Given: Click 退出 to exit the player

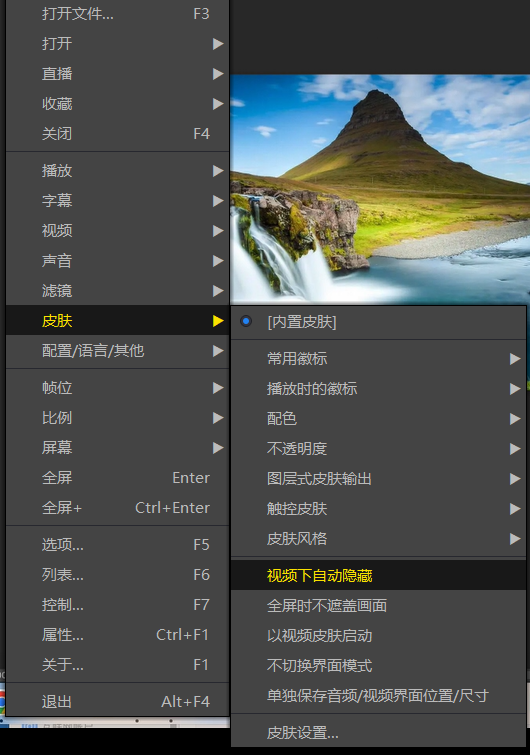Looking at the screenshot, I should pyautogui.click(x=117, y=702).
